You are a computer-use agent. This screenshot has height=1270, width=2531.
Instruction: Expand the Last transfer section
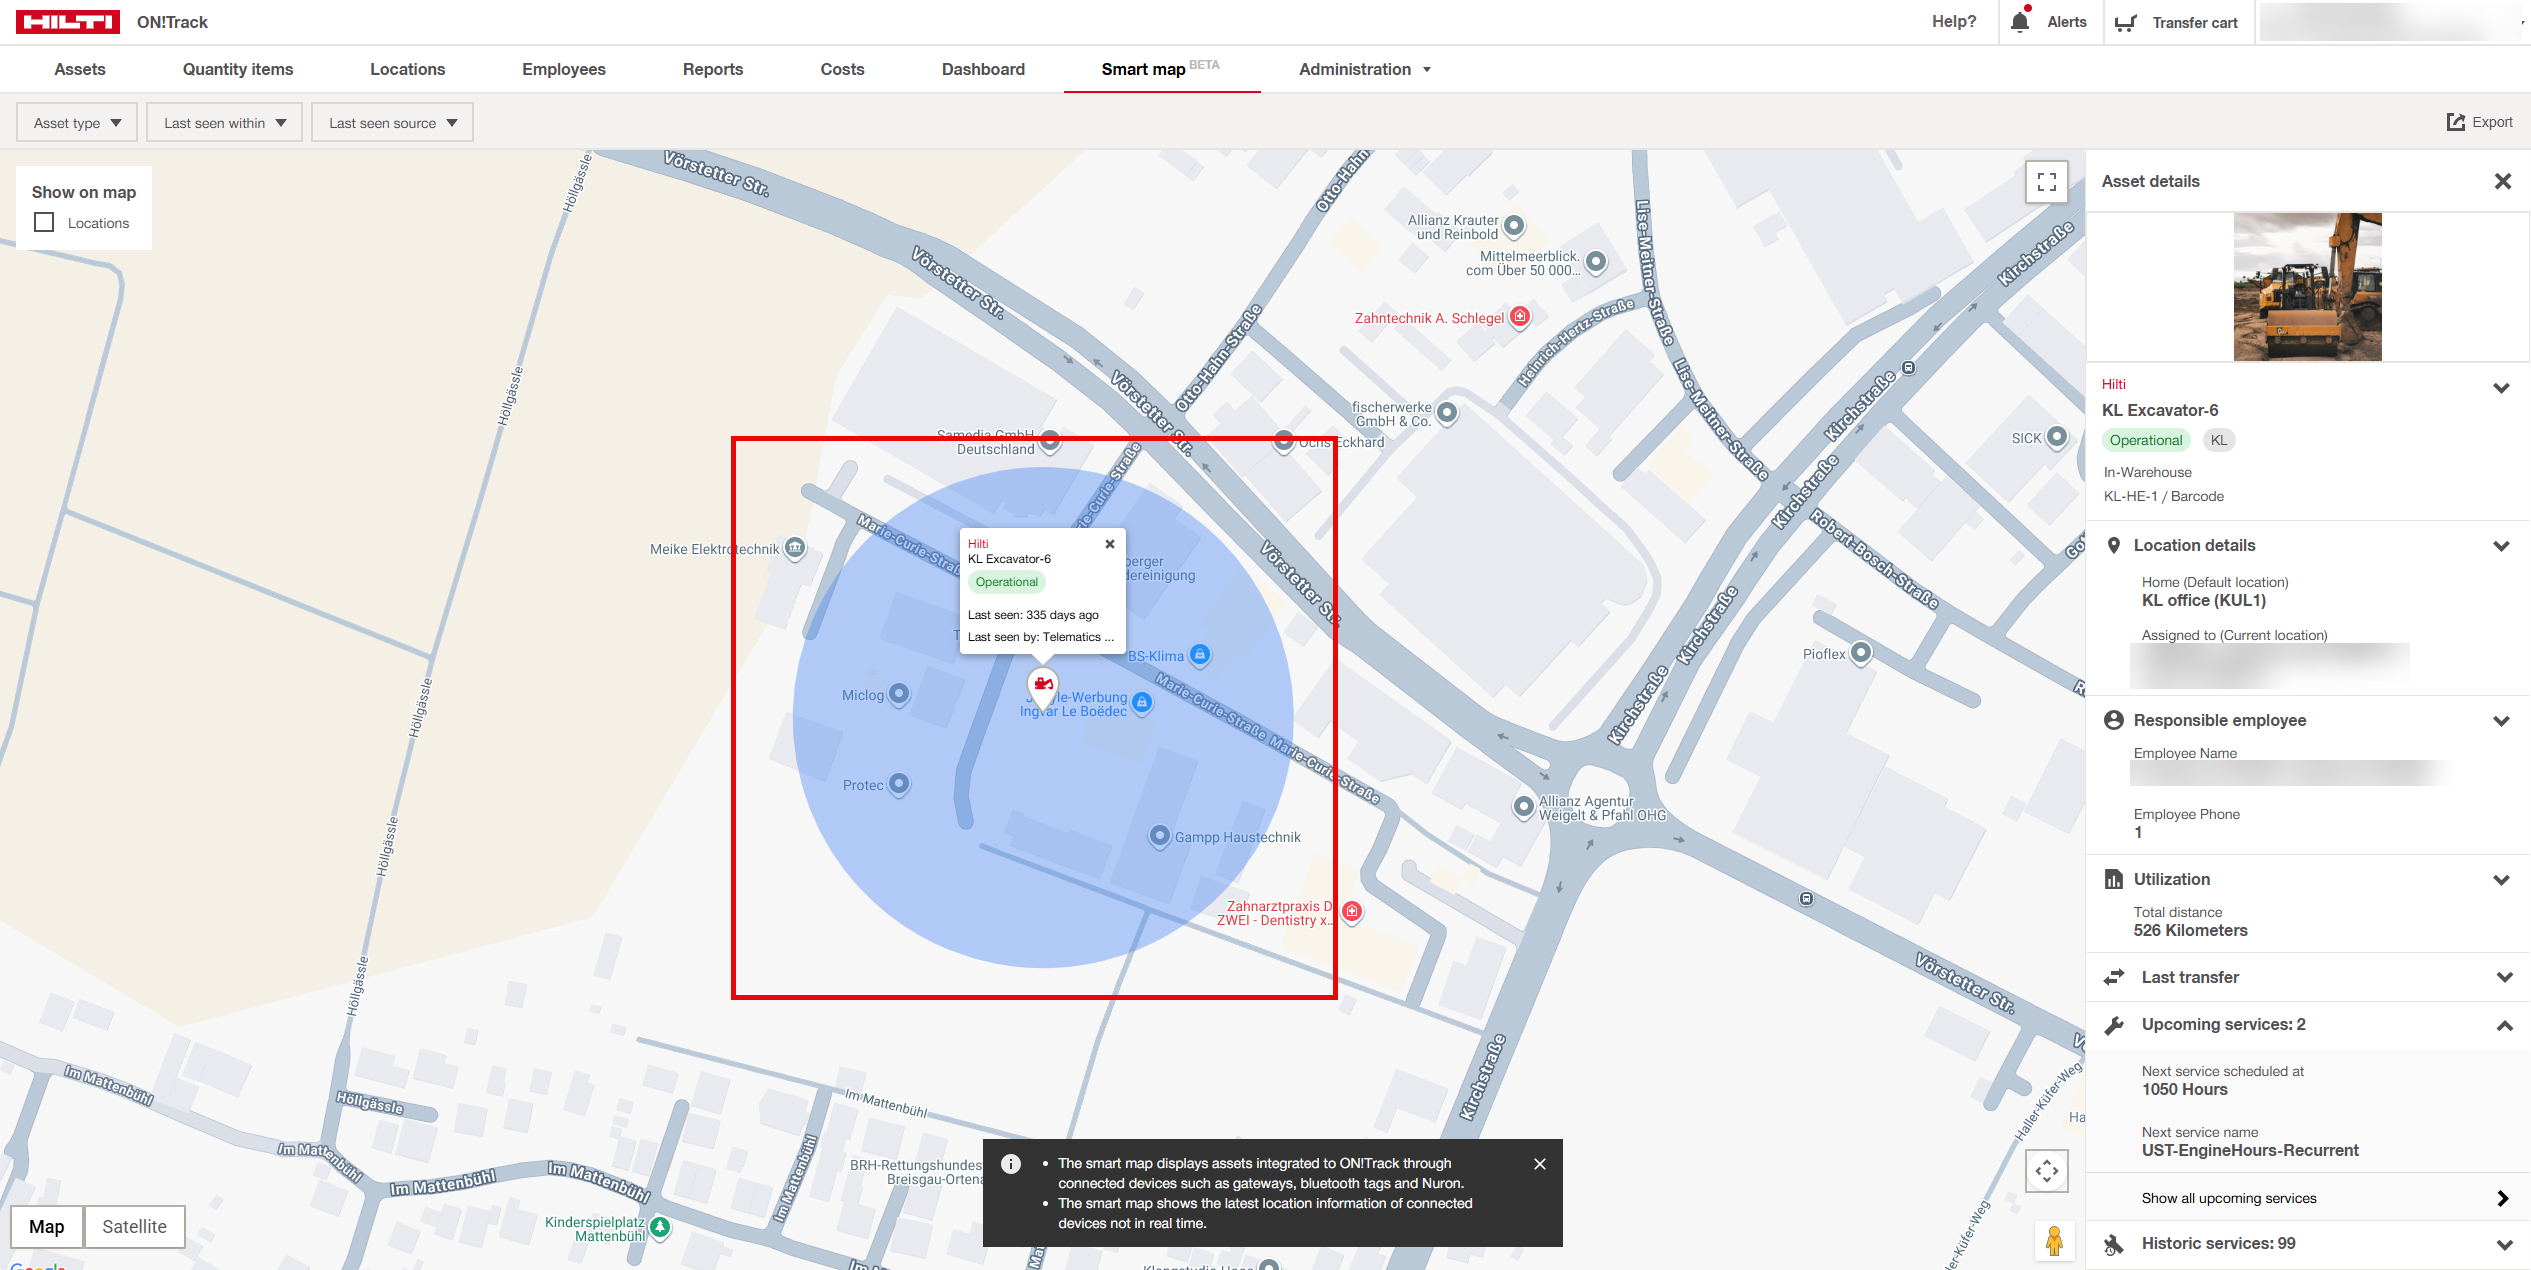(2503, 977)
